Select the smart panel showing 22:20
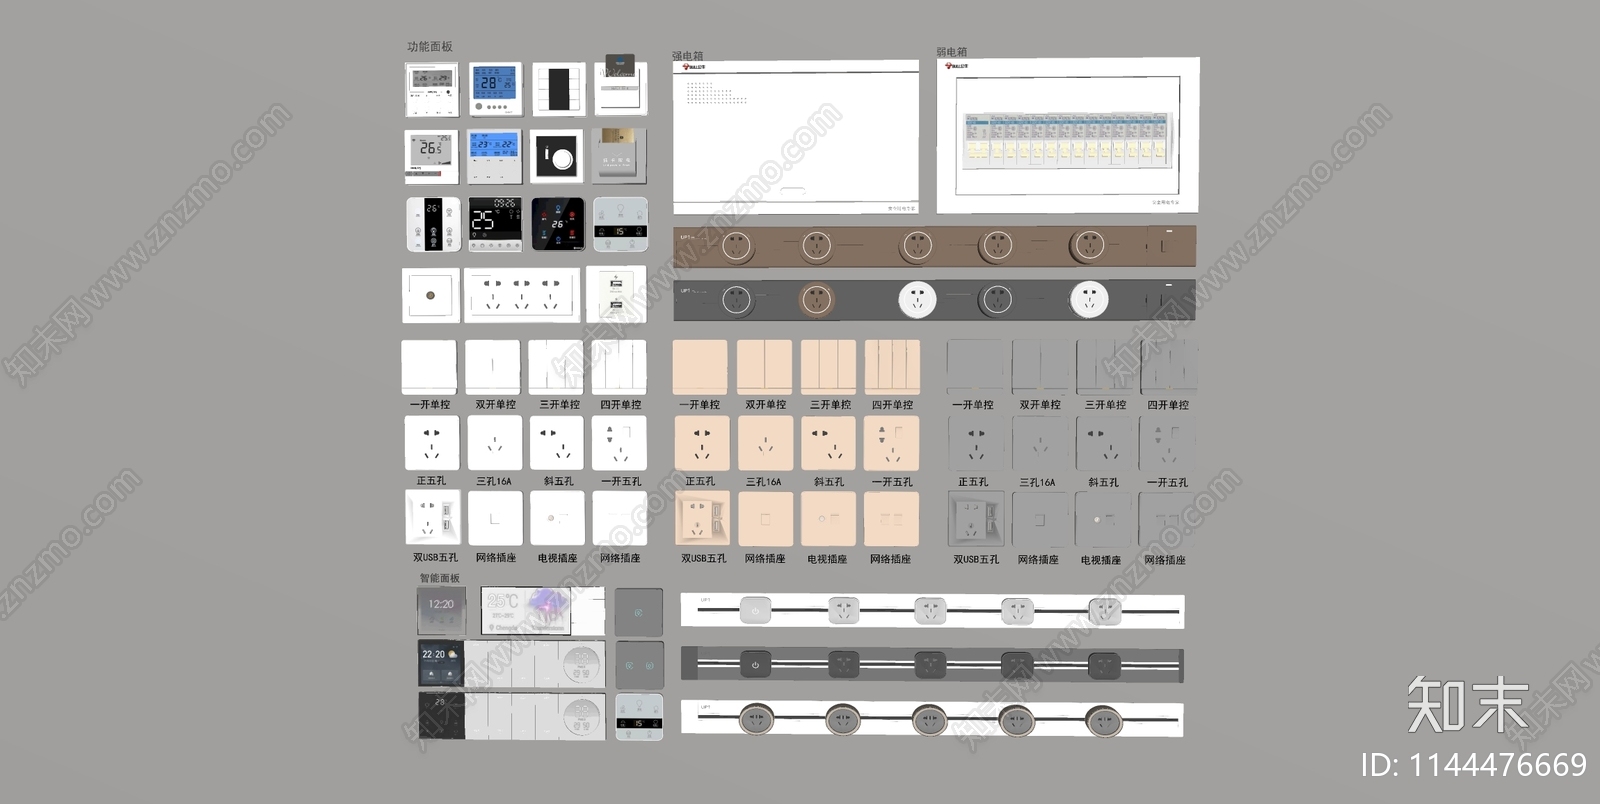Image resolution: width=1600 pixels, height=804 pixels. point(441,664)
